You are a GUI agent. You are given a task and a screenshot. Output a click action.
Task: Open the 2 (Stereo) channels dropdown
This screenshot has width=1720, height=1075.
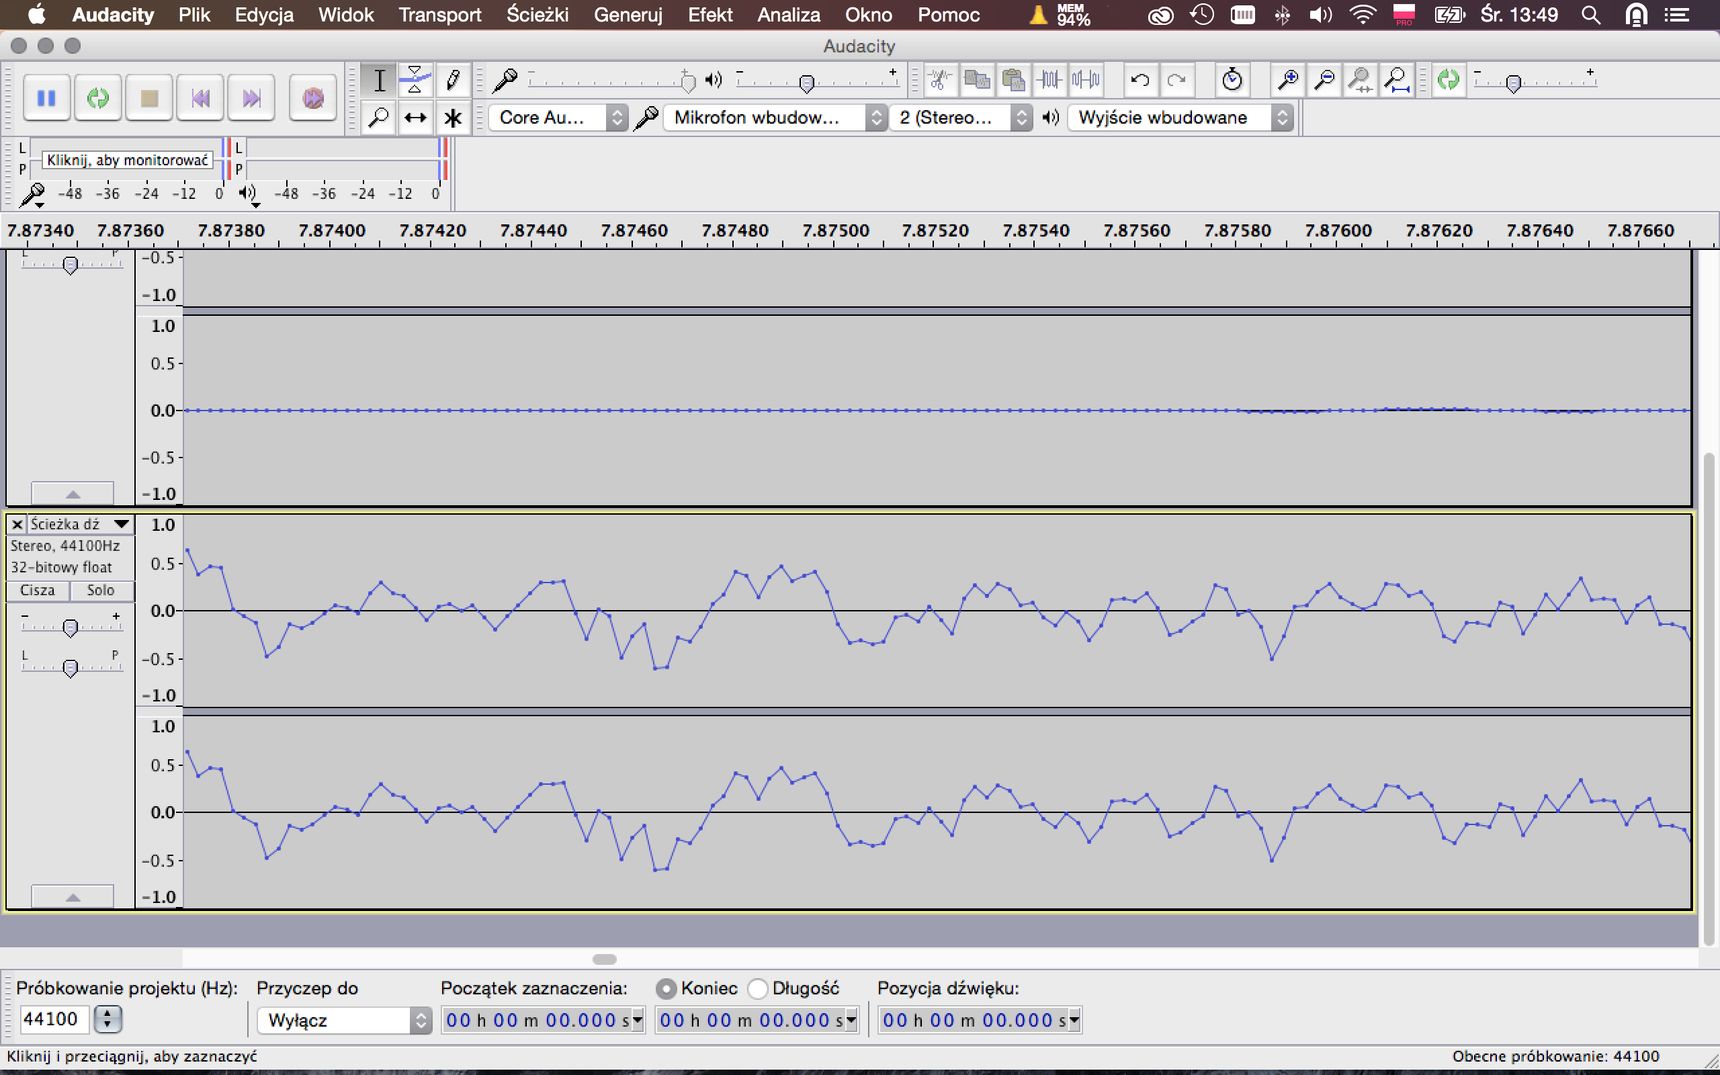tap(961, 118)
